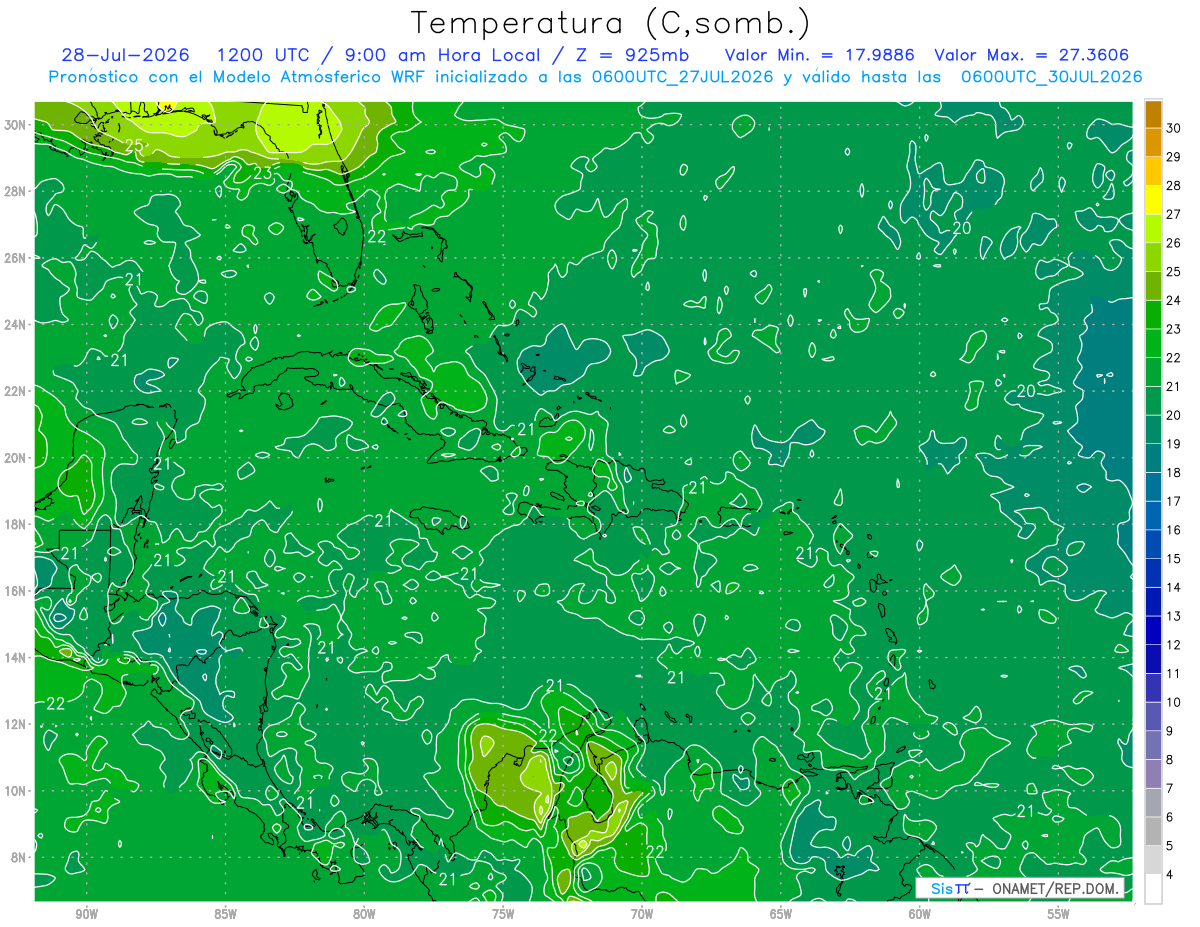The image size is (1200, 927).
Task: Click the "10N" latitude label
Action: click(16, 790)
